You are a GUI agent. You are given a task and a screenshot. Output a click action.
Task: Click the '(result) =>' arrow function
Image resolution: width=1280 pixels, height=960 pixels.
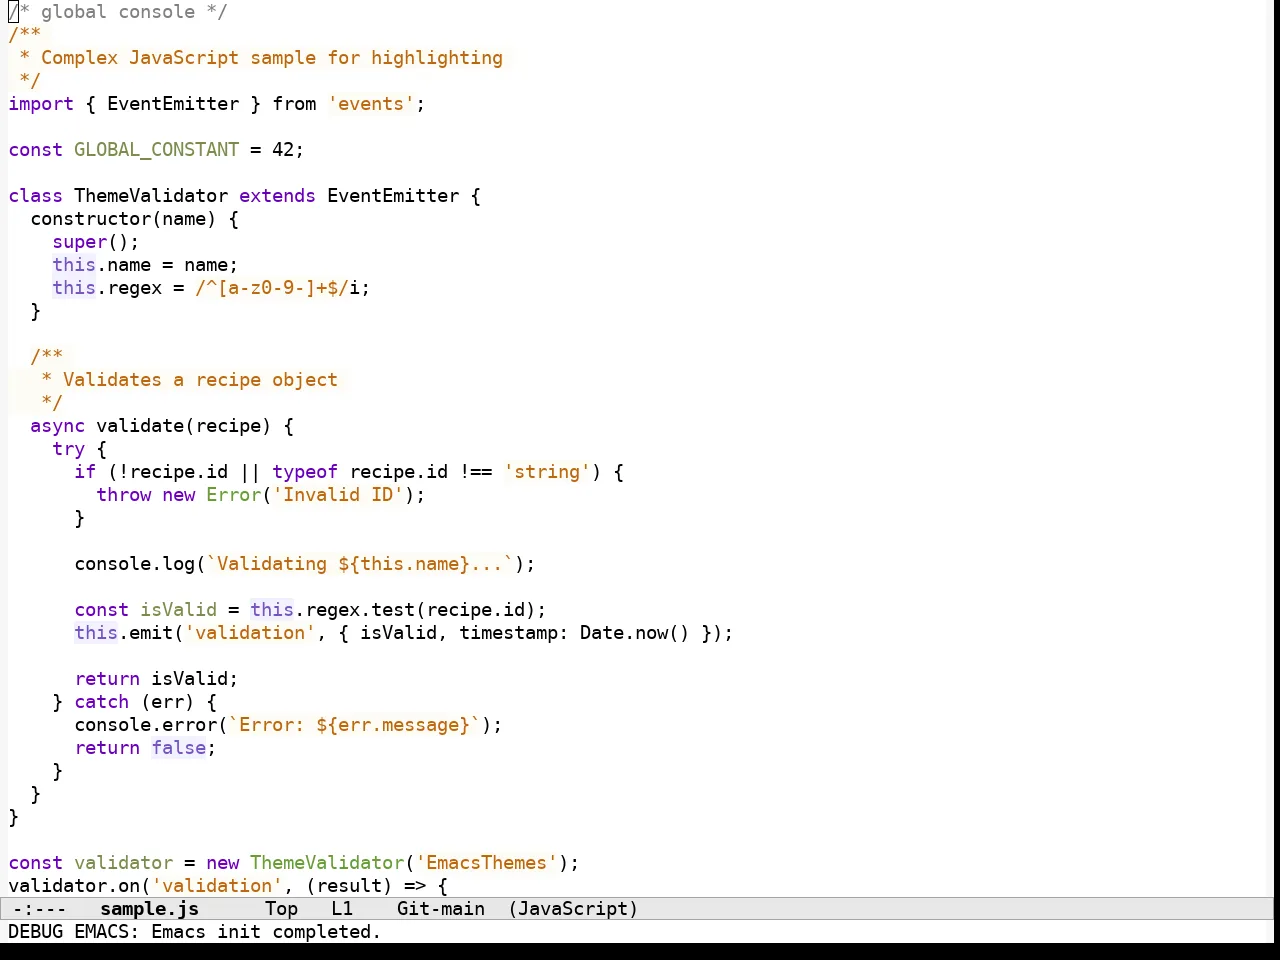click(365, 886)
